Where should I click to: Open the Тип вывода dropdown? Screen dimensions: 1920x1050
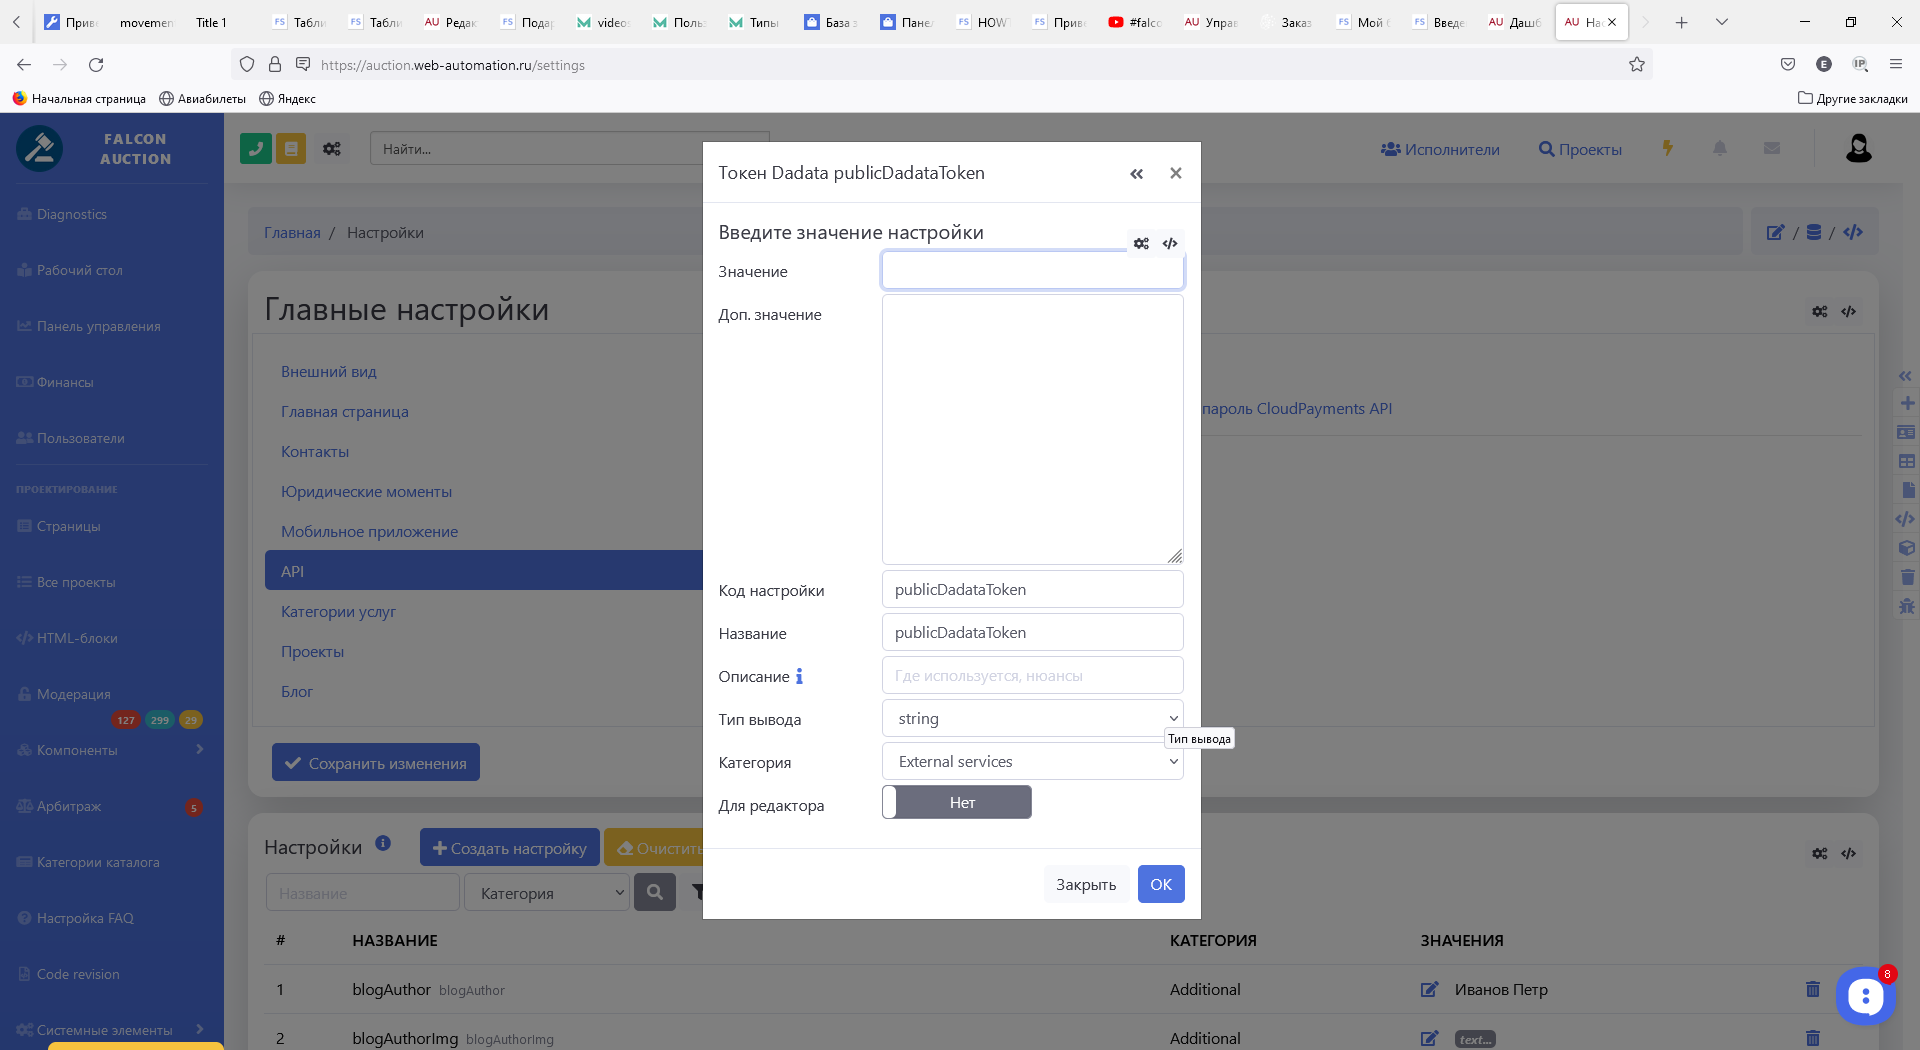[1032, 719]
